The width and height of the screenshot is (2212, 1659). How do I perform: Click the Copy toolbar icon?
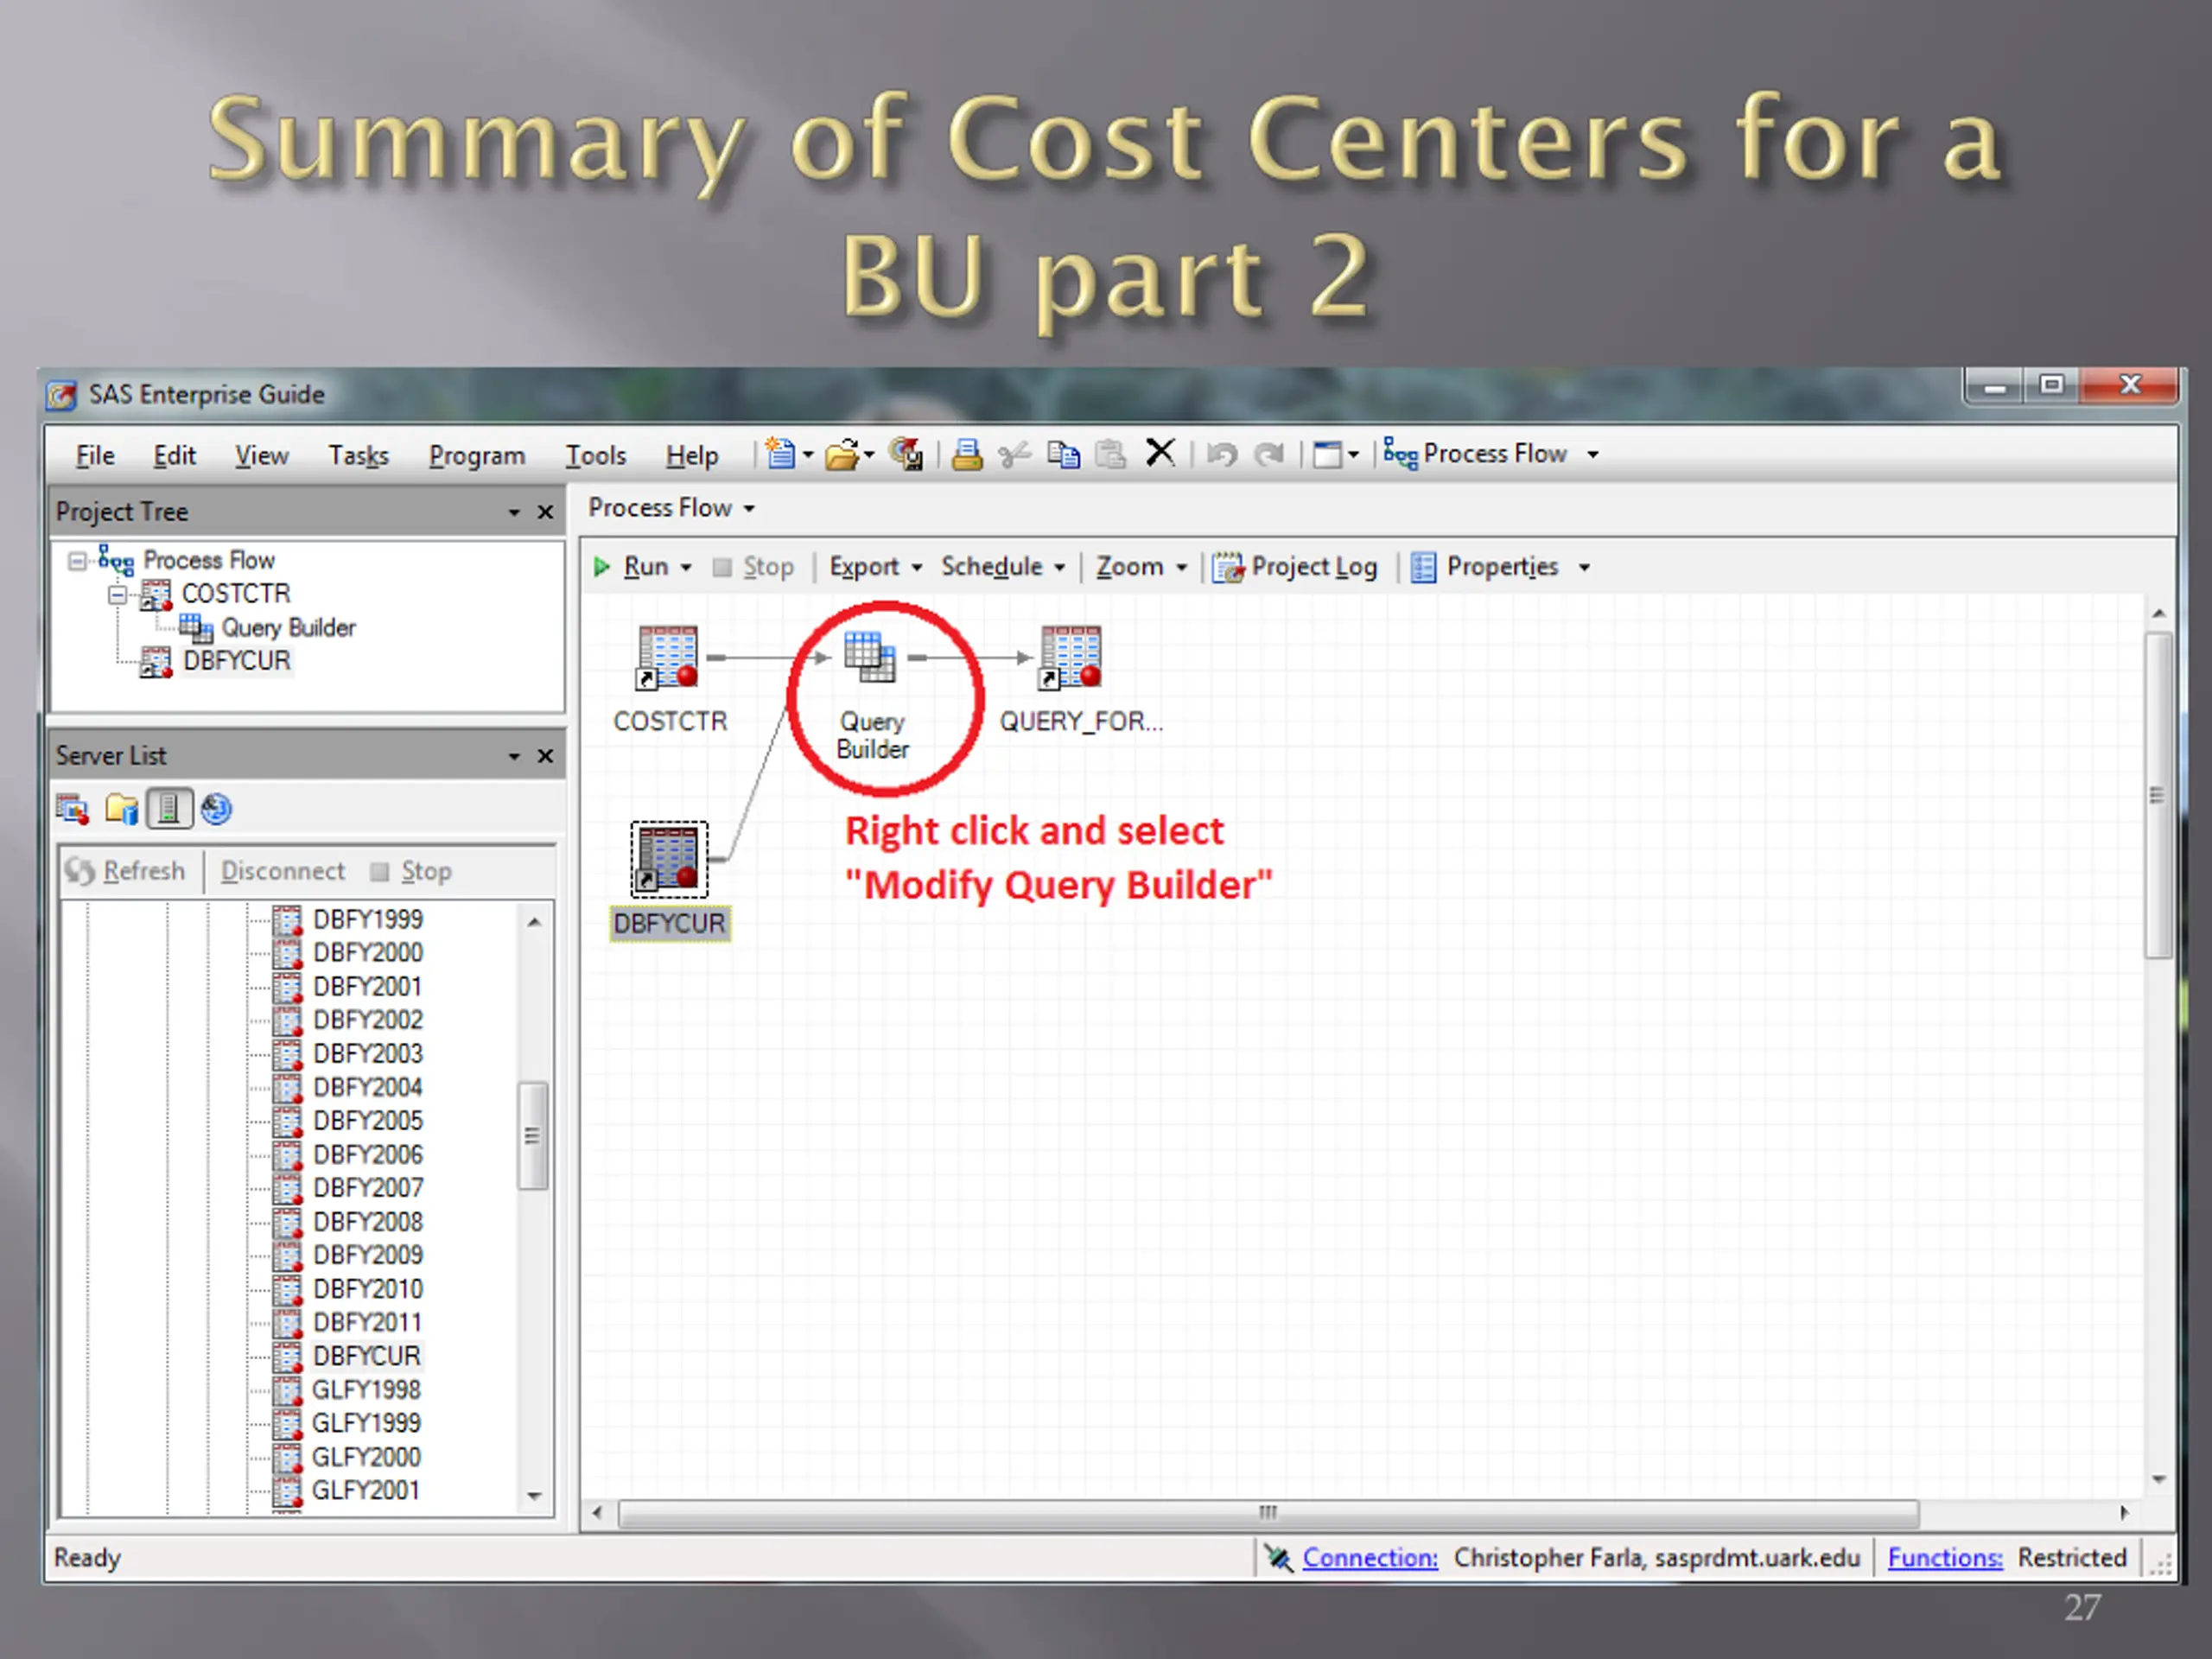point(1063,455)
